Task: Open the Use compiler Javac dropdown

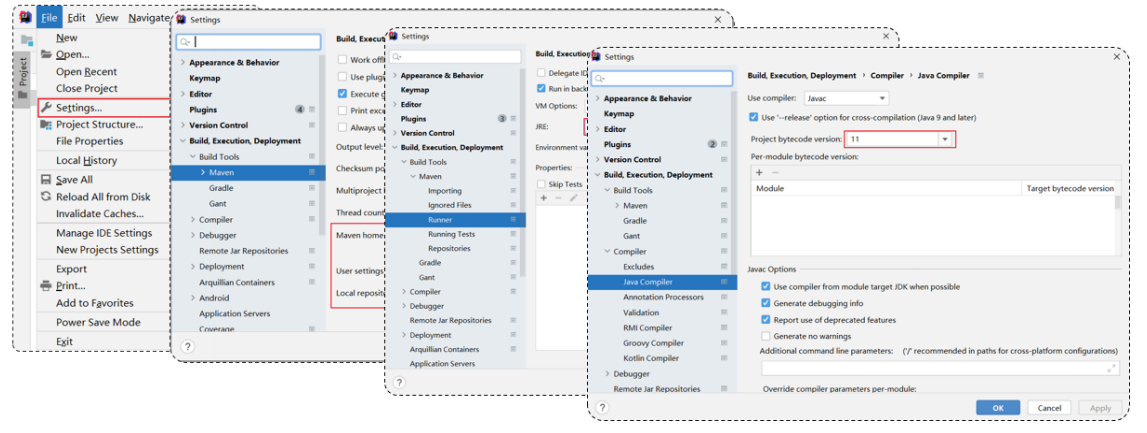Action: pyautogui.click(x=846, y=97)
